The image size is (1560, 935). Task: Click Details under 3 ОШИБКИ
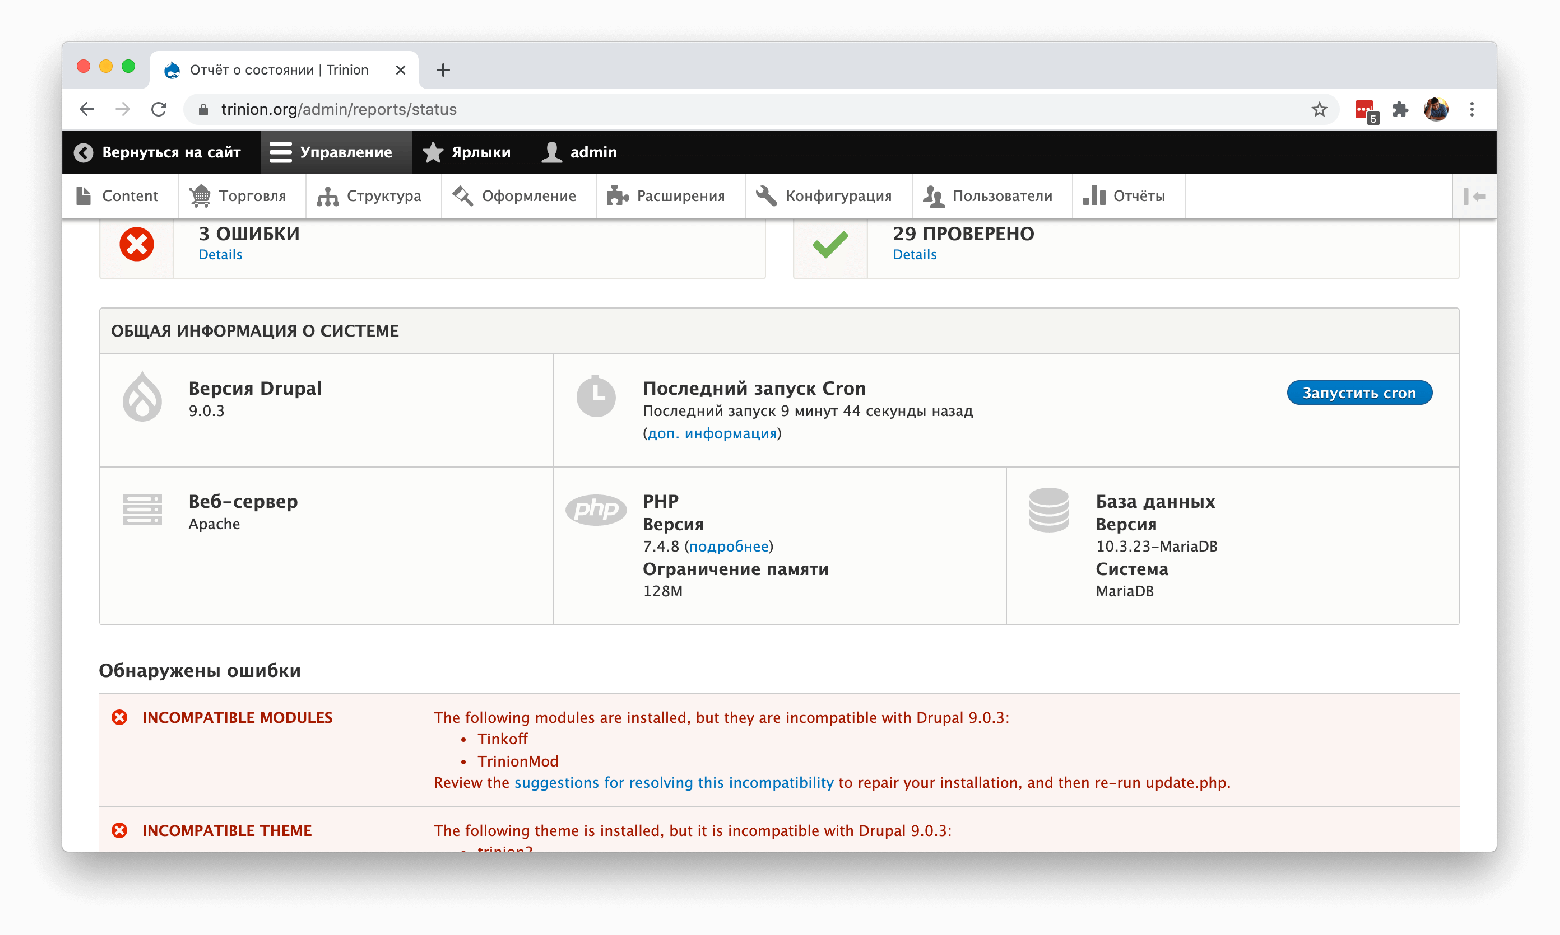(x=220, y=255)
